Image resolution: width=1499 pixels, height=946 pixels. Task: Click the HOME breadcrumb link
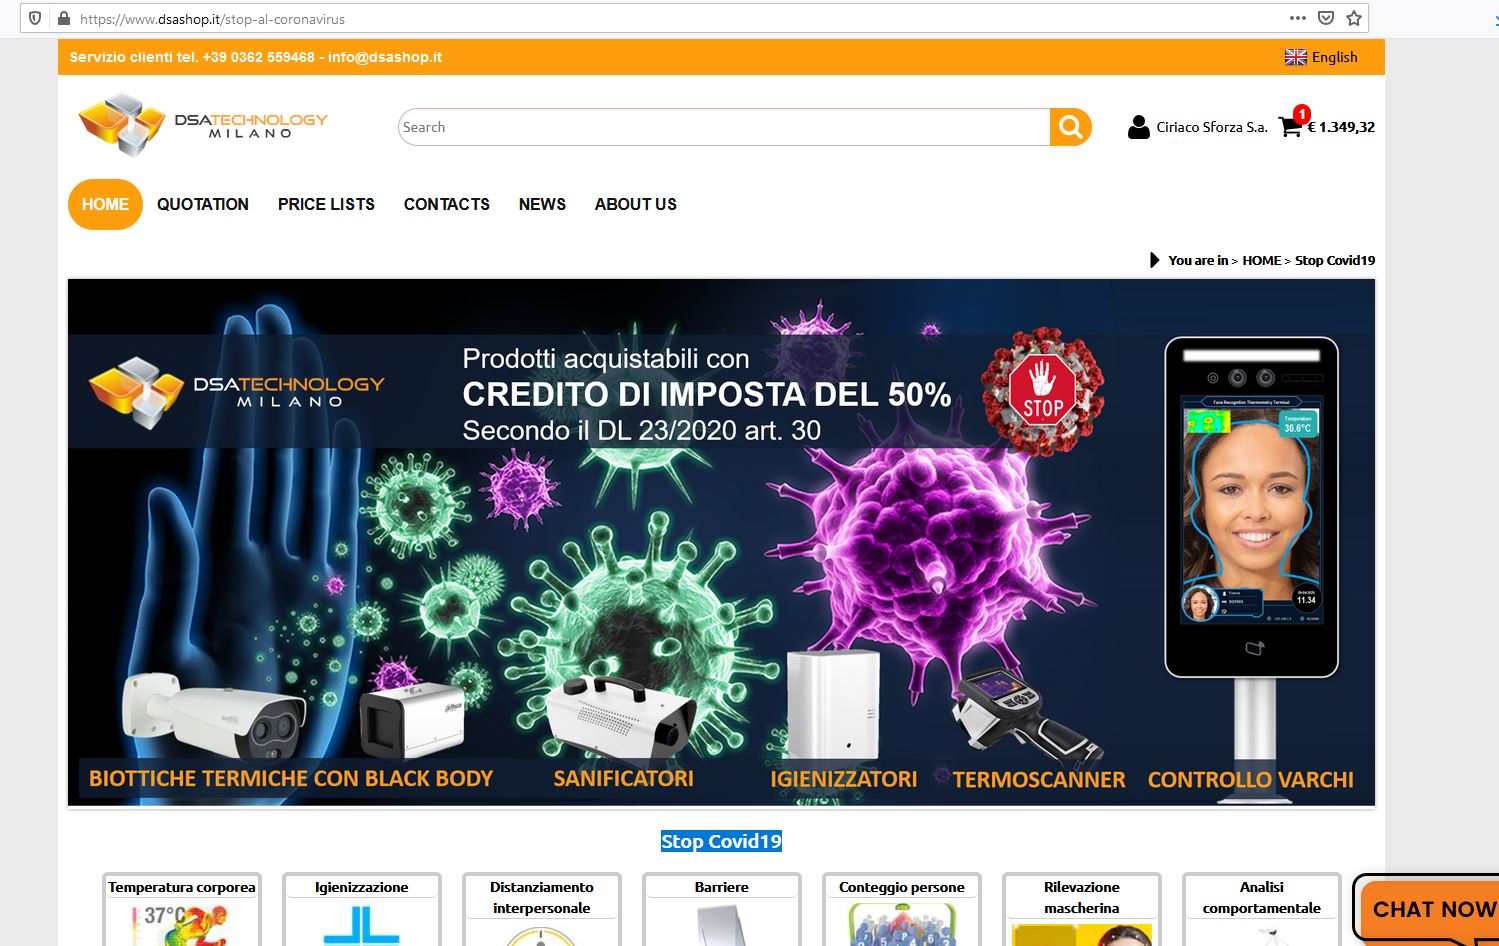[1261, 260]
